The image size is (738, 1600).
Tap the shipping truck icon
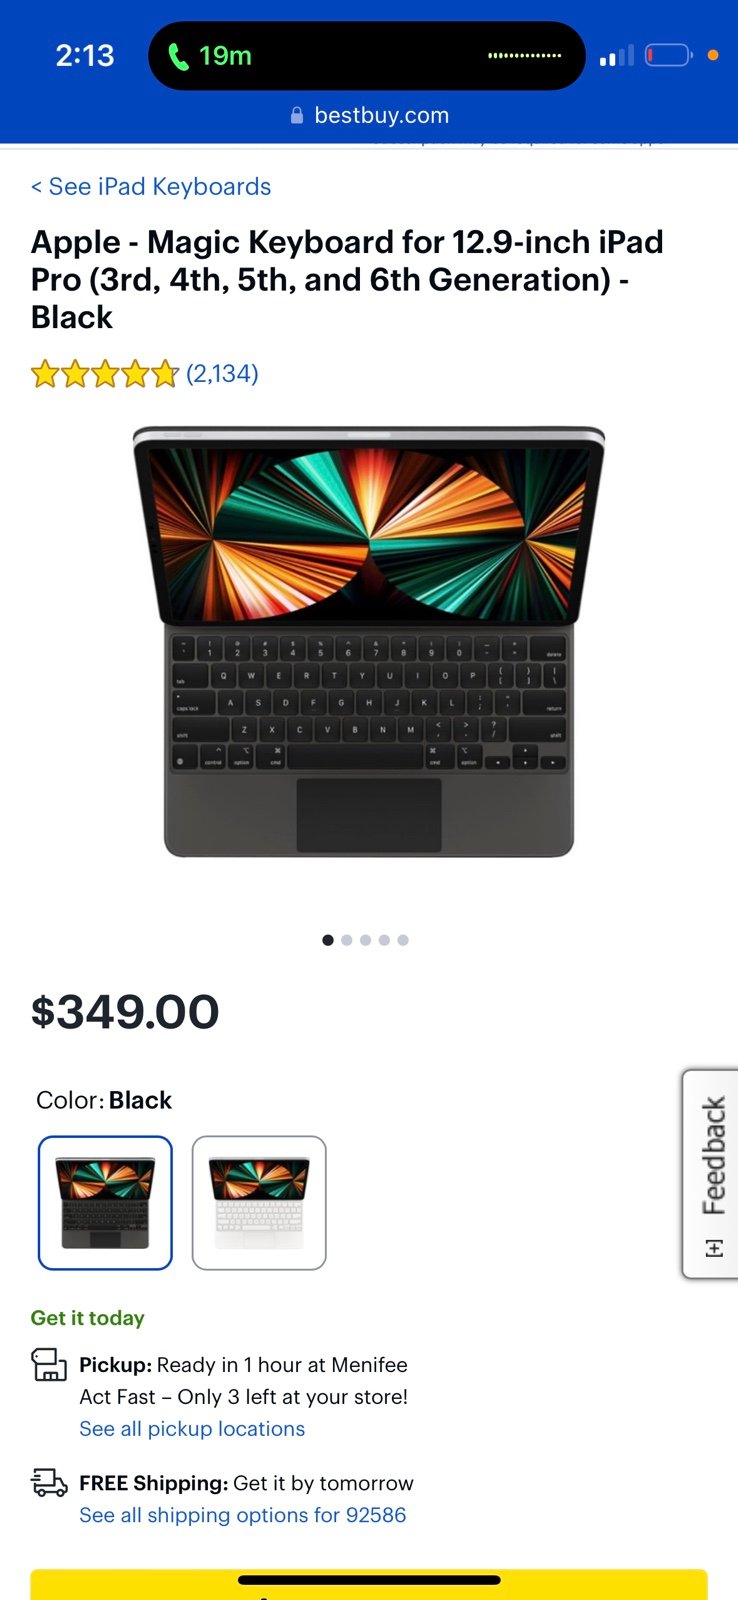[x=49, y=1482]
